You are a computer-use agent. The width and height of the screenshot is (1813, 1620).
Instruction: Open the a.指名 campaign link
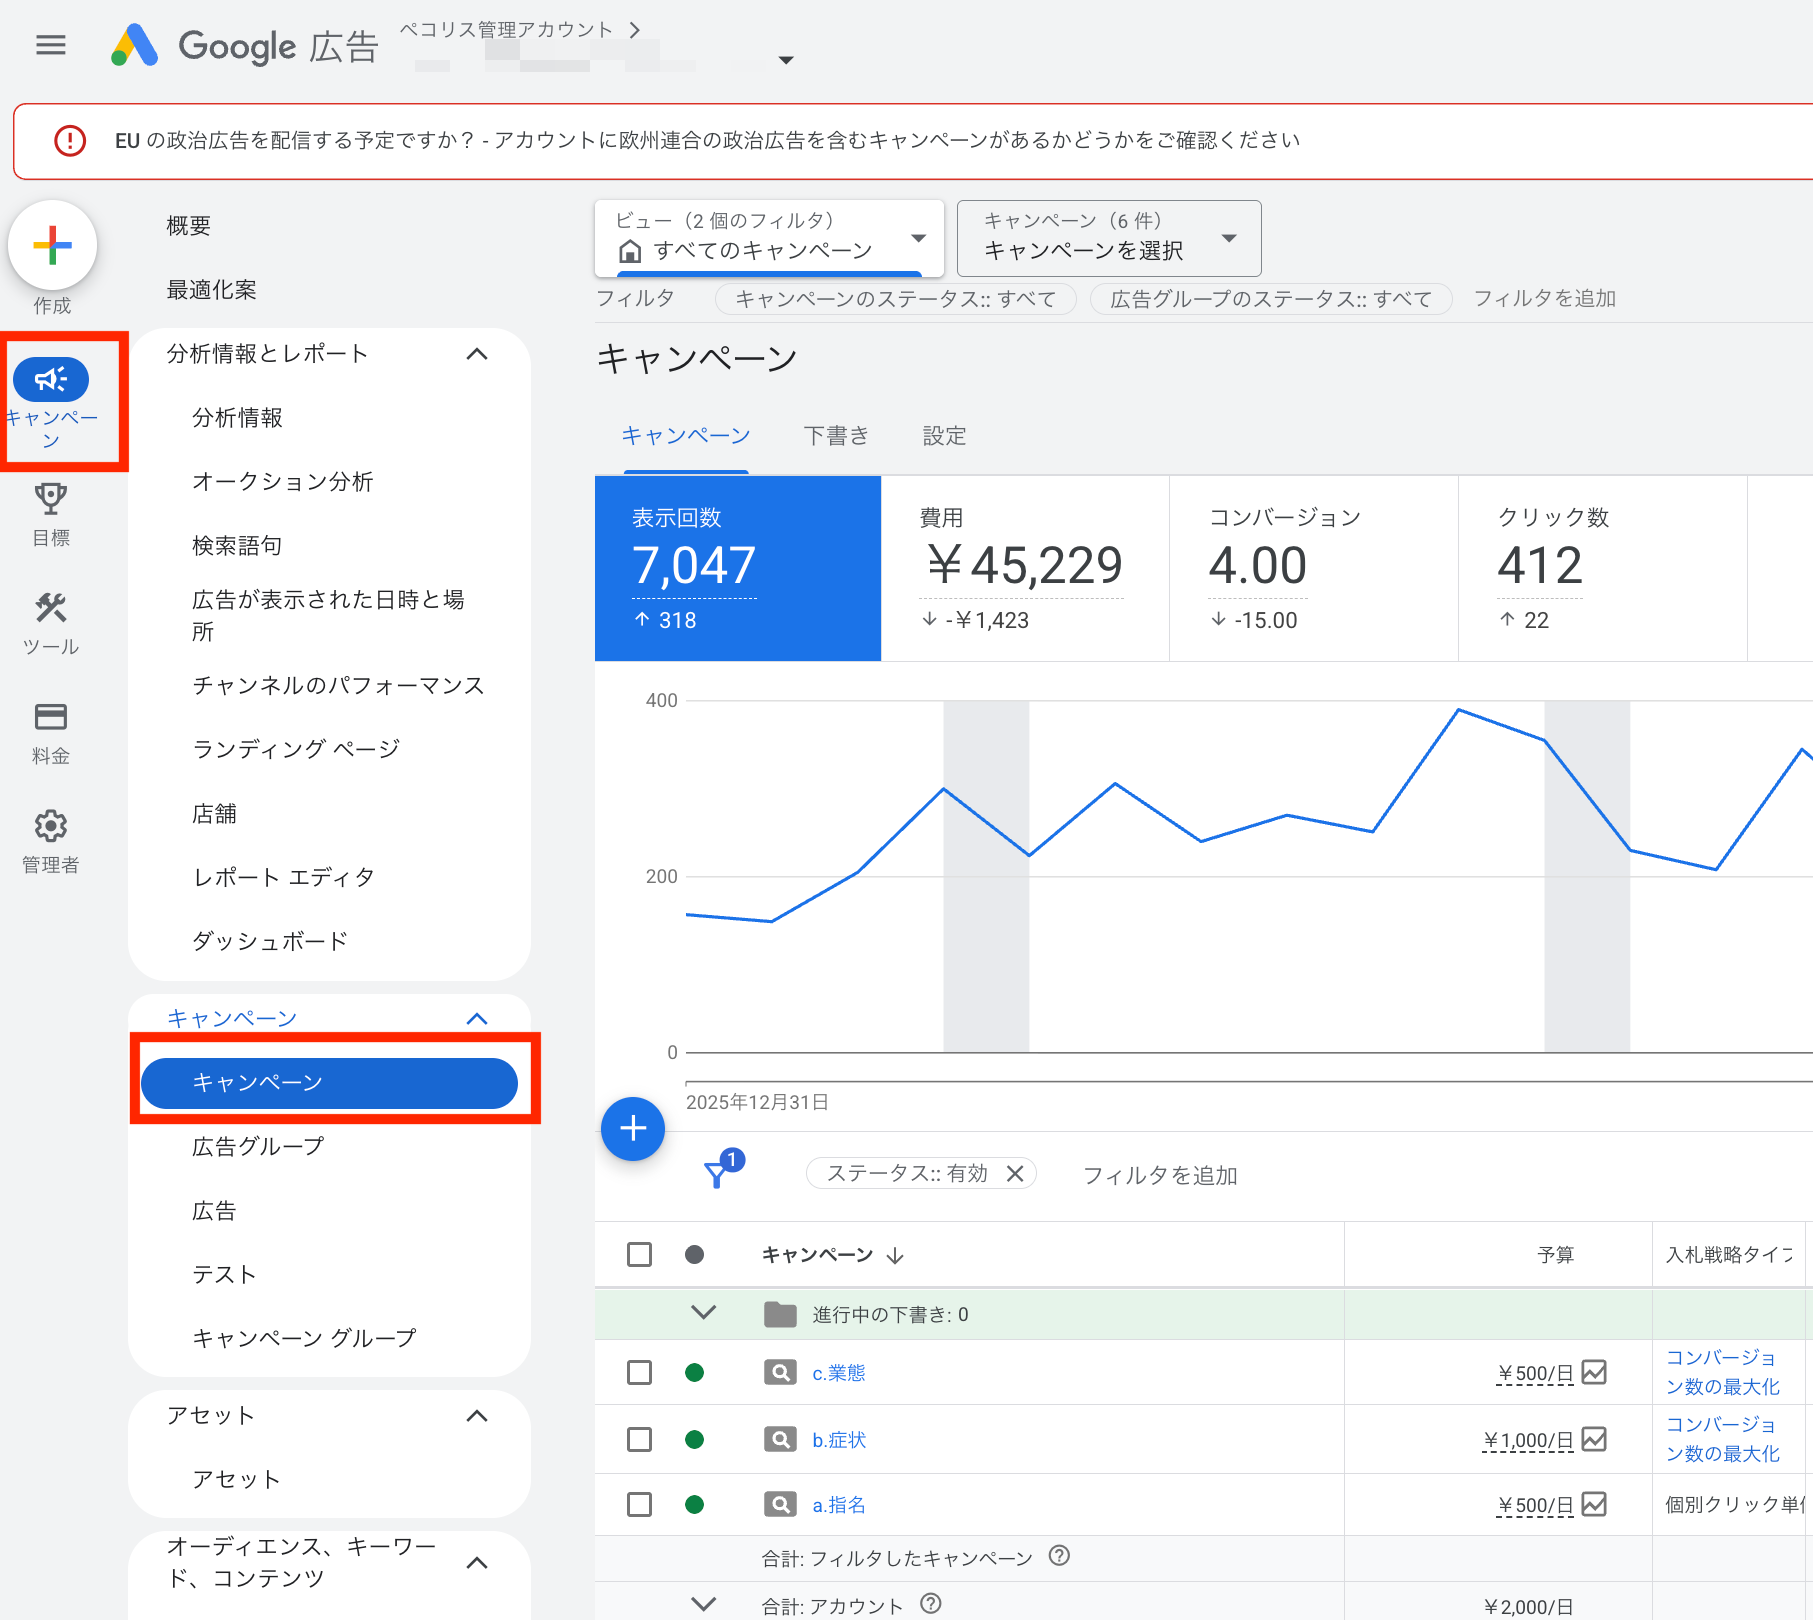[x=838, y=1505]
